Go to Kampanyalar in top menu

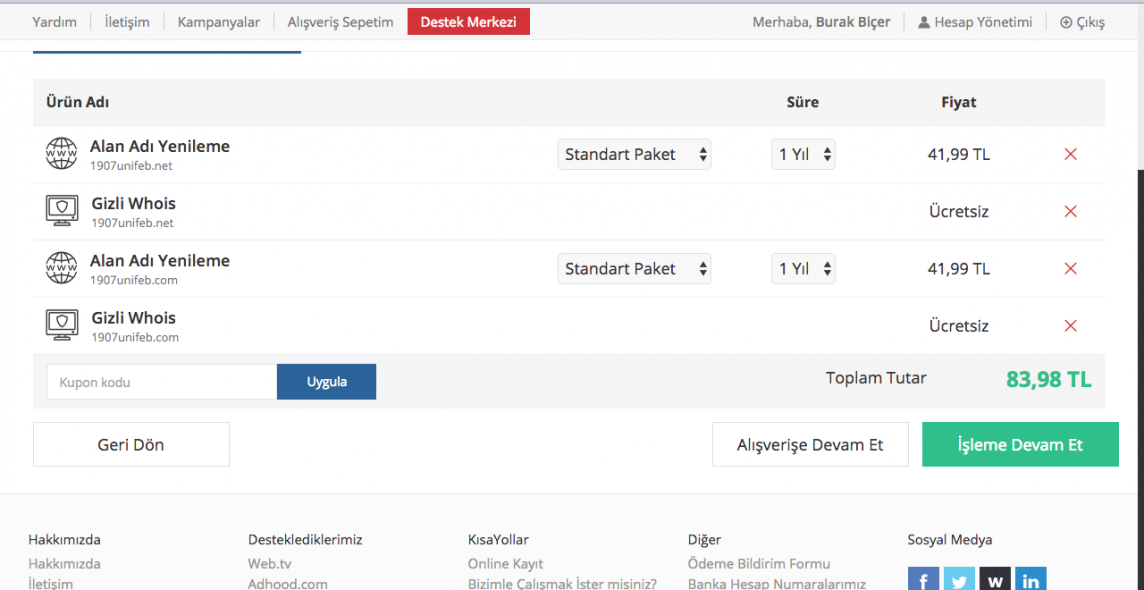coord(218,22)
